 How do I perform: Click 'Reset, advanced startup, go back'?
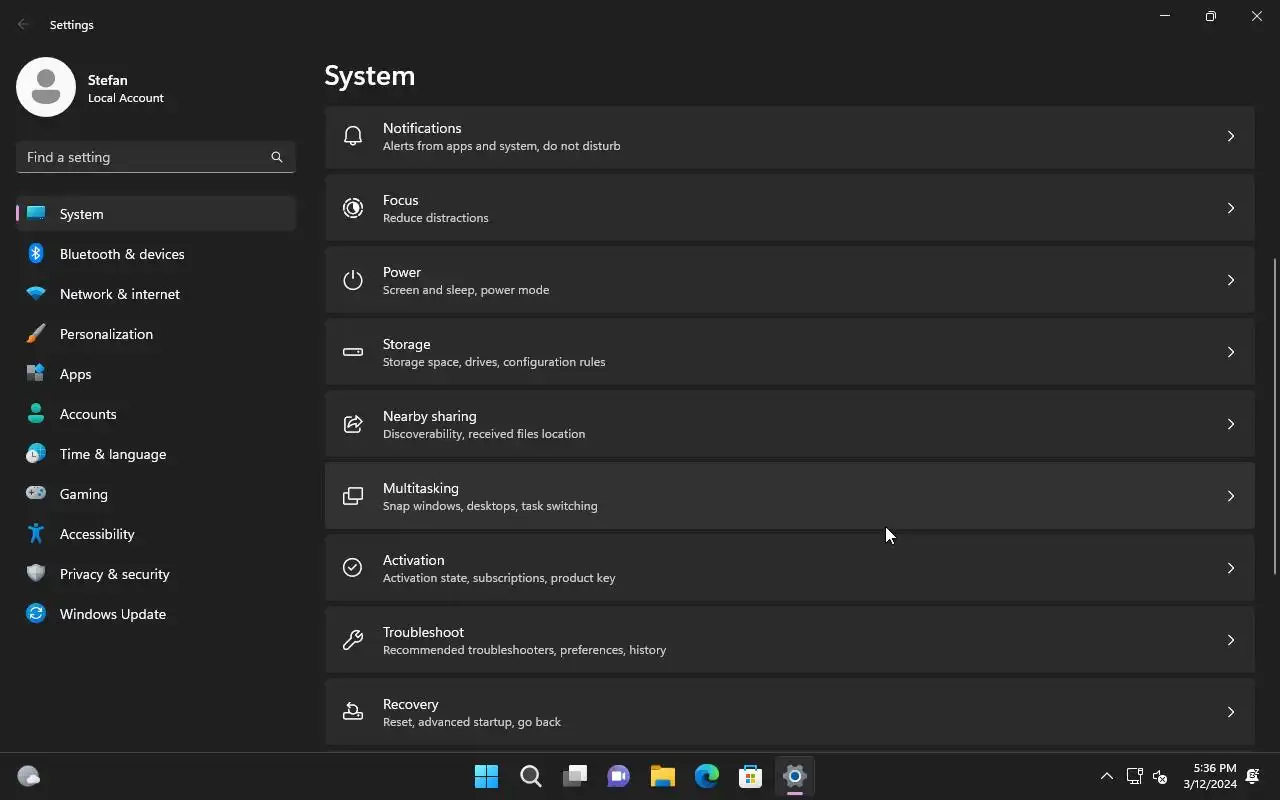[x=472, y=722]
